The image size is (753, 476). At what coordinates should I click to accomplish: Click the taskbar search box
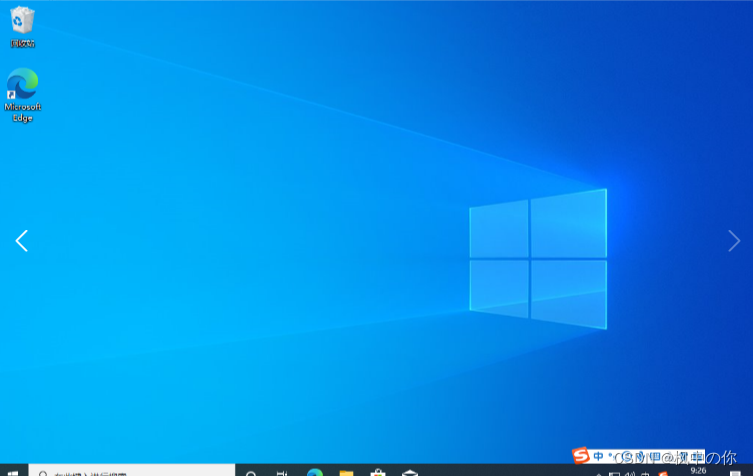pyautogui.click(x=132, y=471)
